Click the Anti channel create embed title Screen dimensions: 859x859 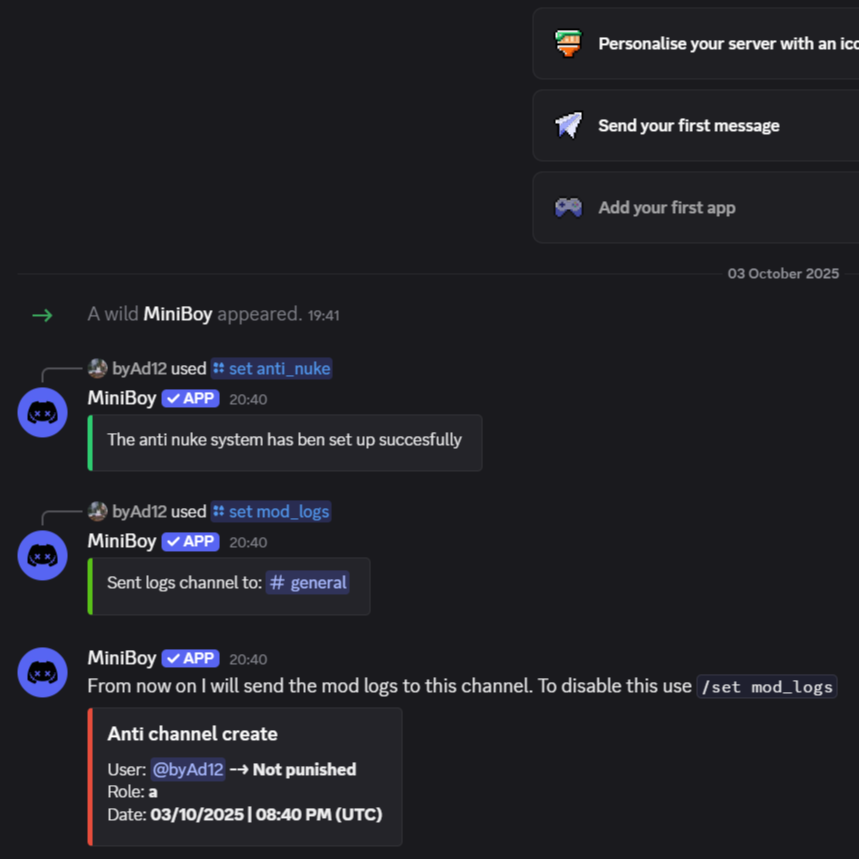tap(192, 734)
